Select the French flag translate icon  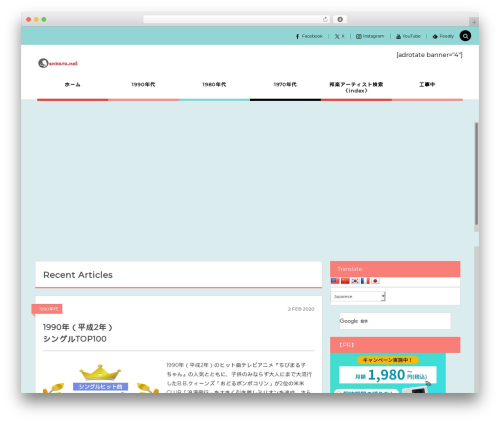(365, 281)
